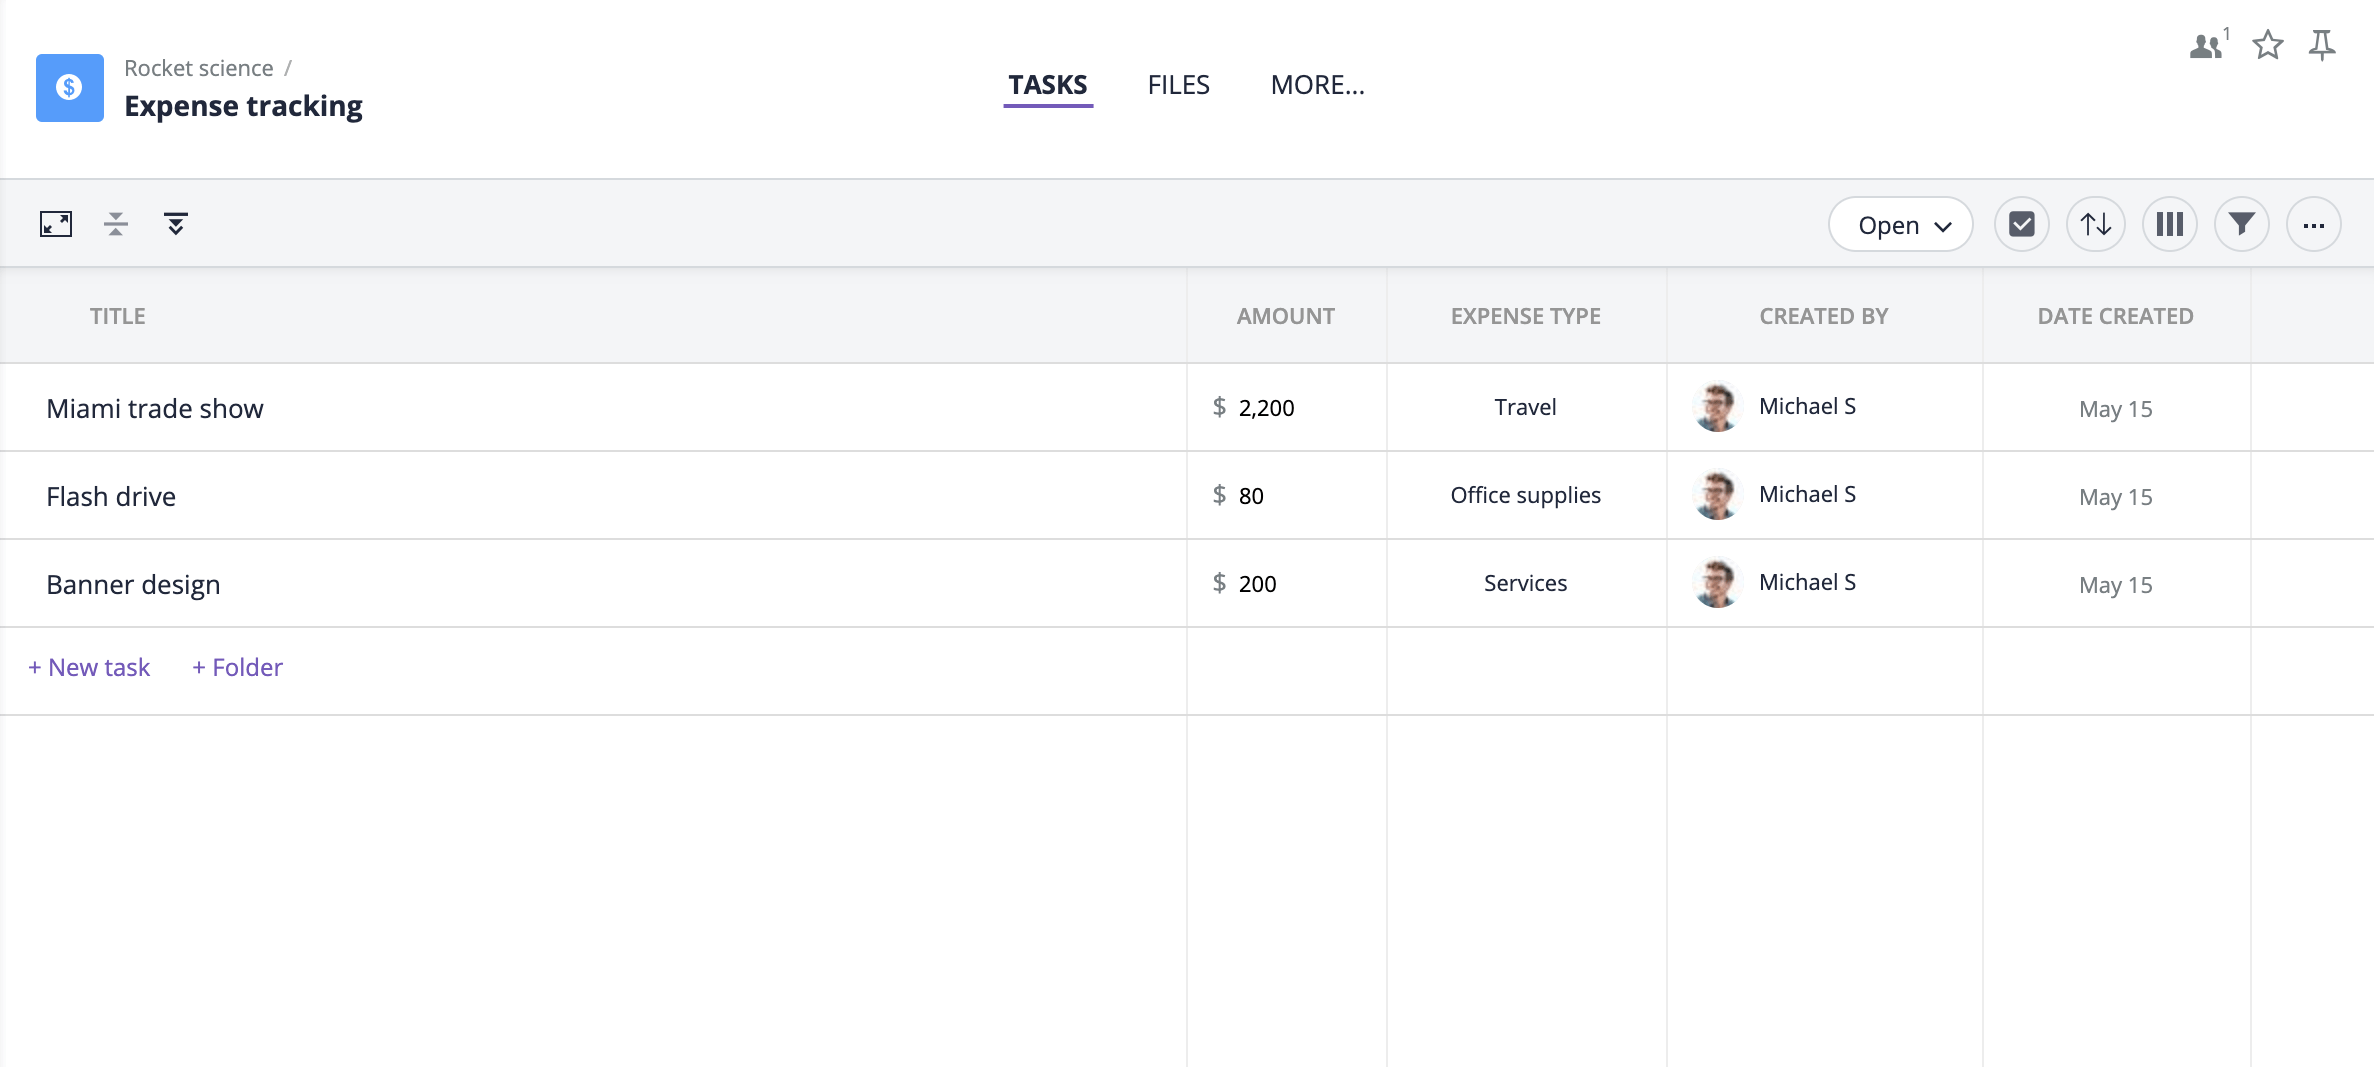
Task: Select the Office supplies expense type cell
Action: (1526, 495)
